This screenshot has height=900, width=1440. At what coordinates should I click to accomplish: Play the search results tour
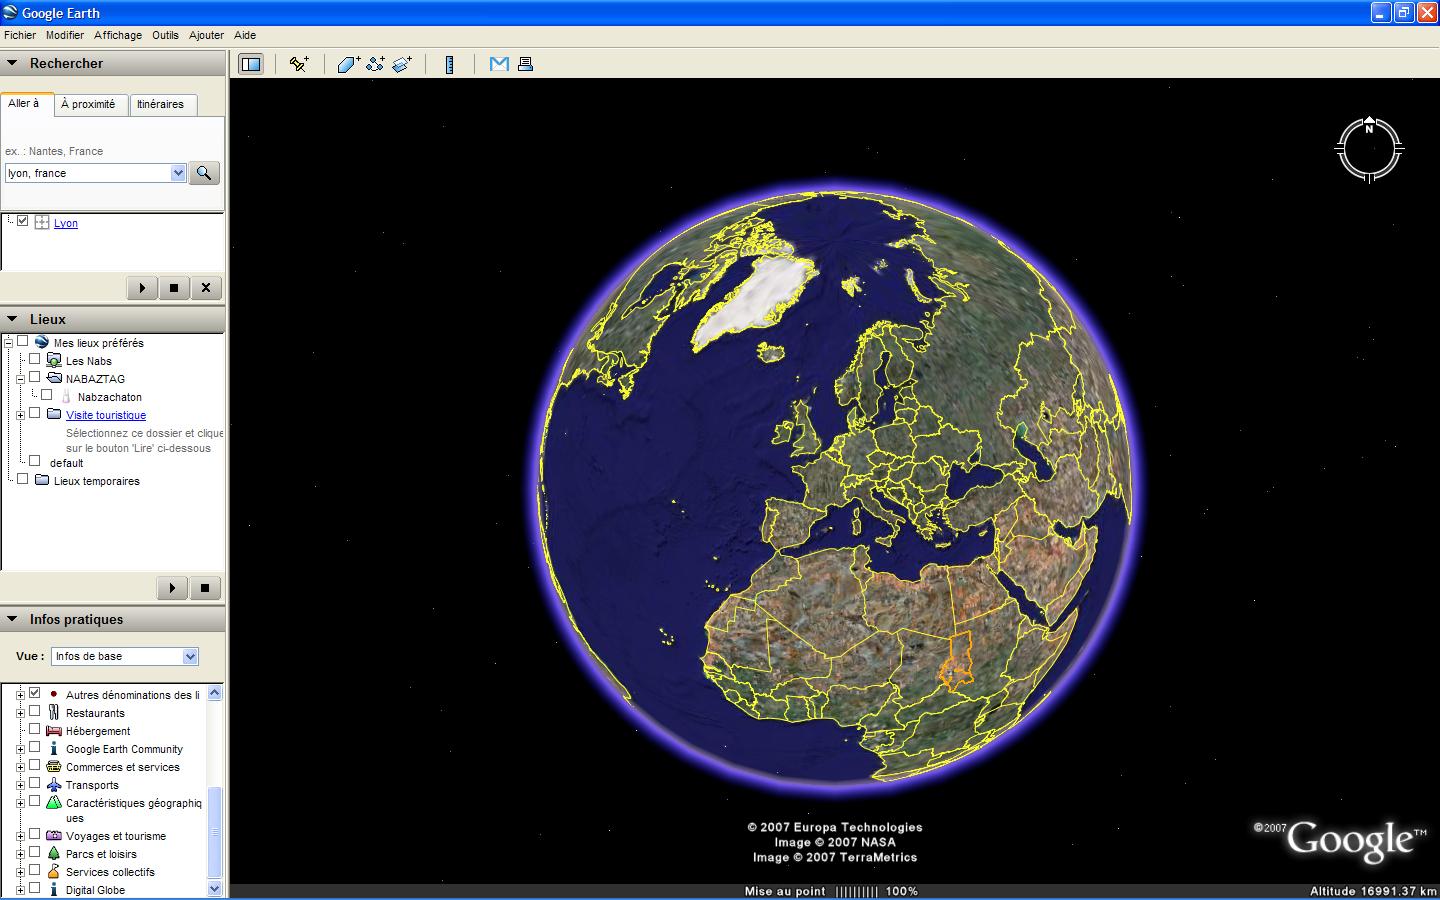[x=142, y=288]
